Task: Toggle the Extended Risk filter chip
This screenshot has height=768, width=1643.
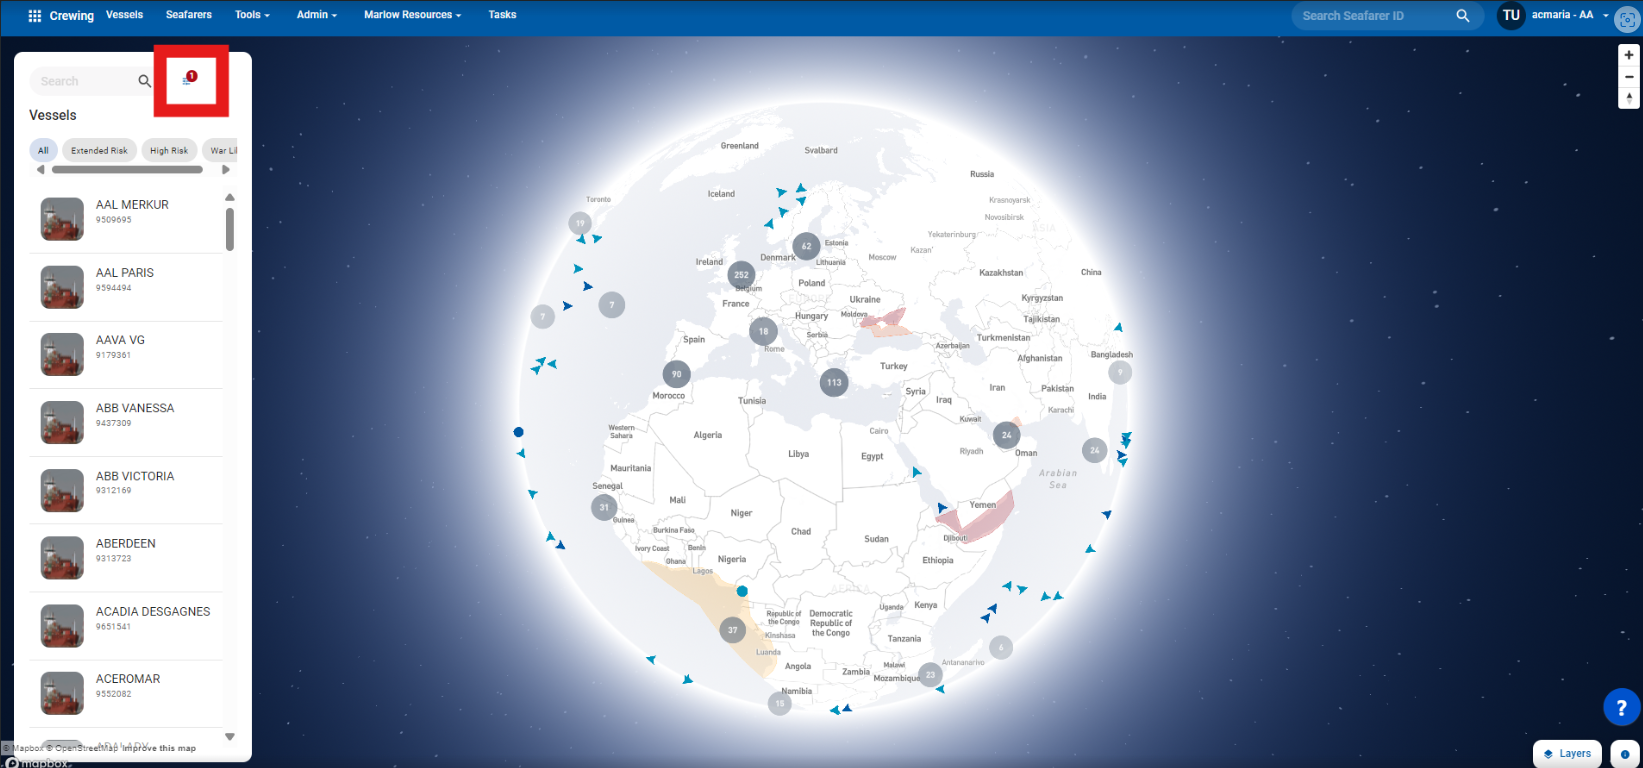Action: tap(99, 151)
